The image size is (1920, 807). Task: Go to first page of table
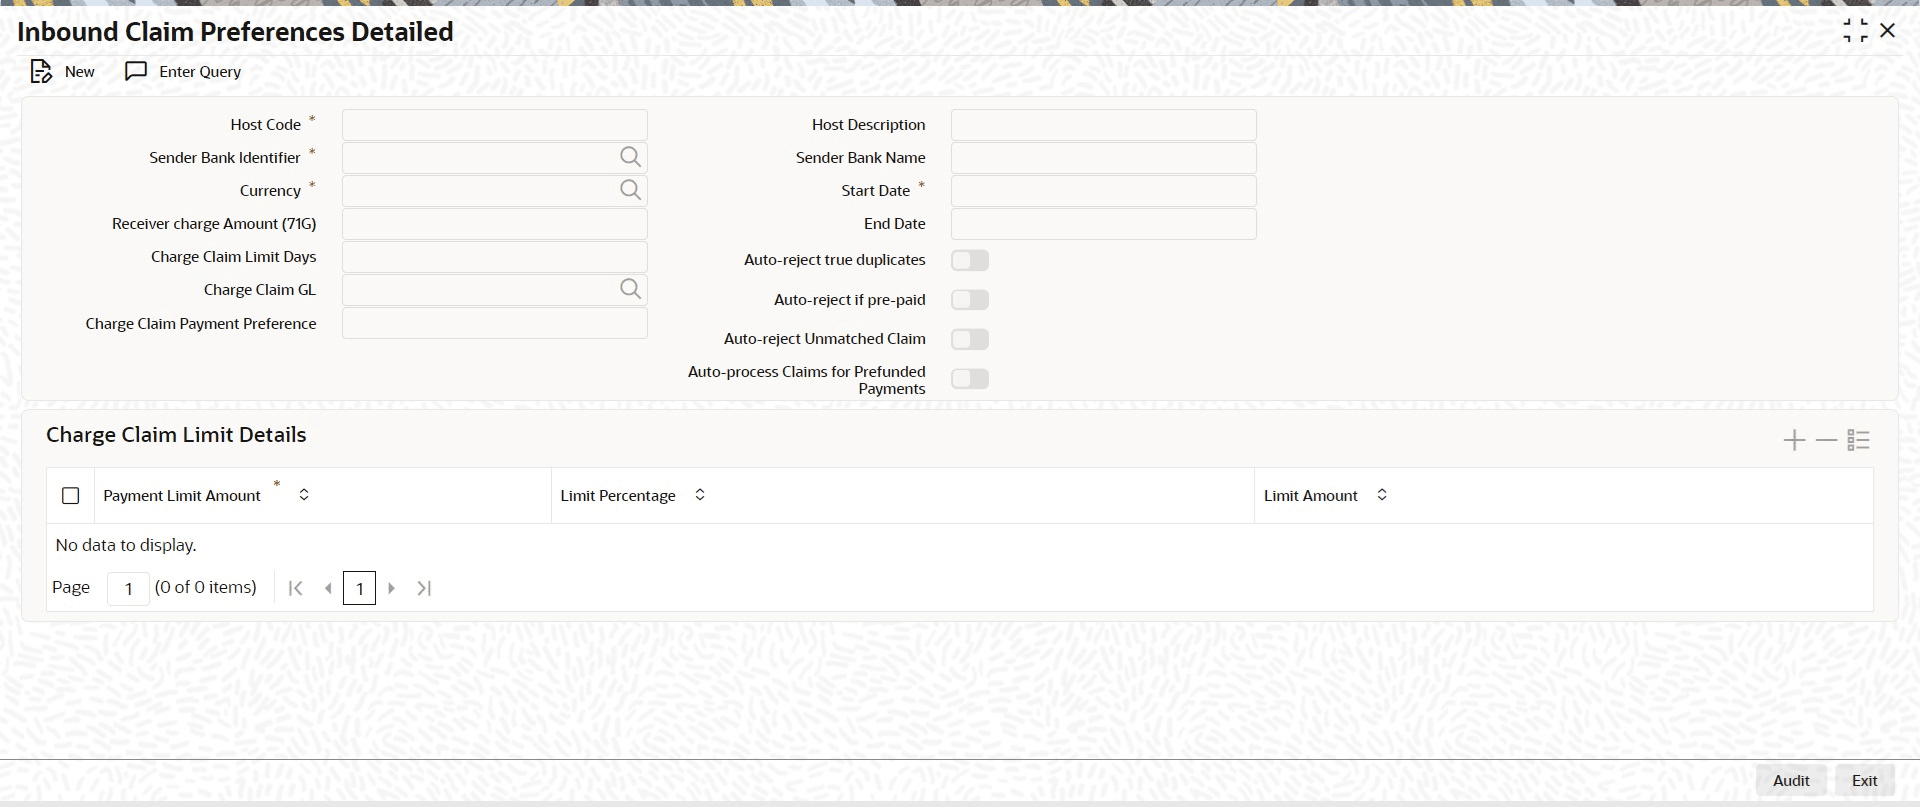[x=295, y=588]
